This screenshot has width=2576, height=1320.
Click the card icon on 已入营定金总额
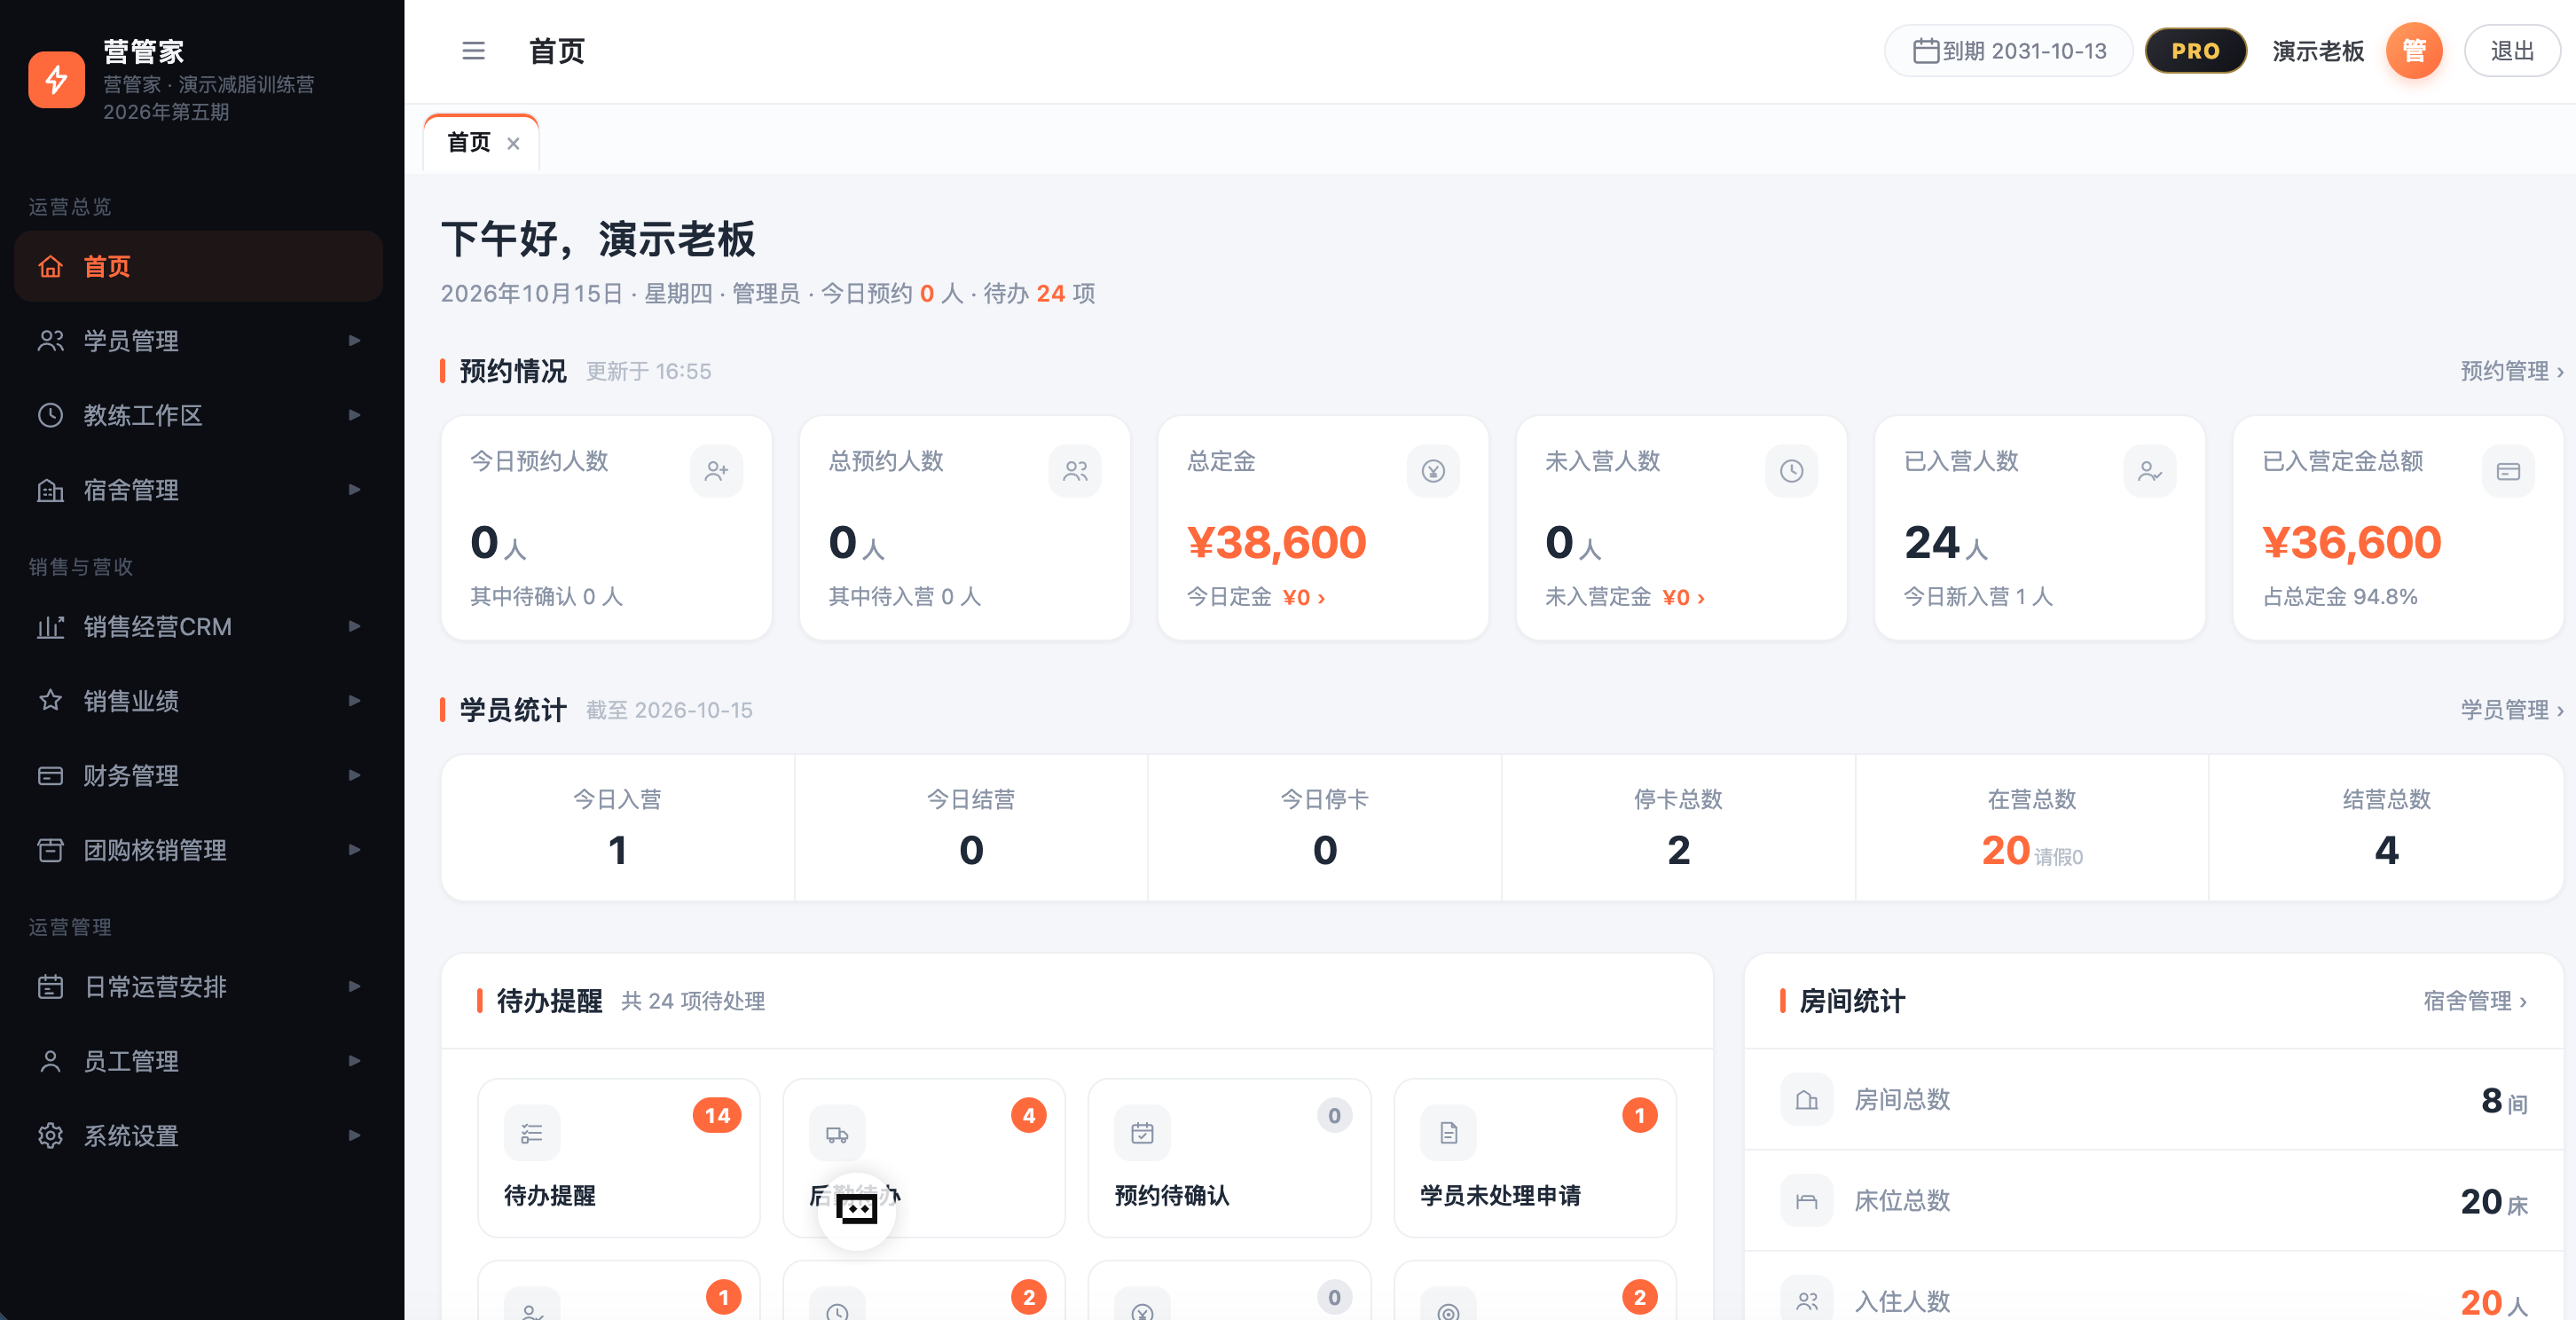point(2508,471)
